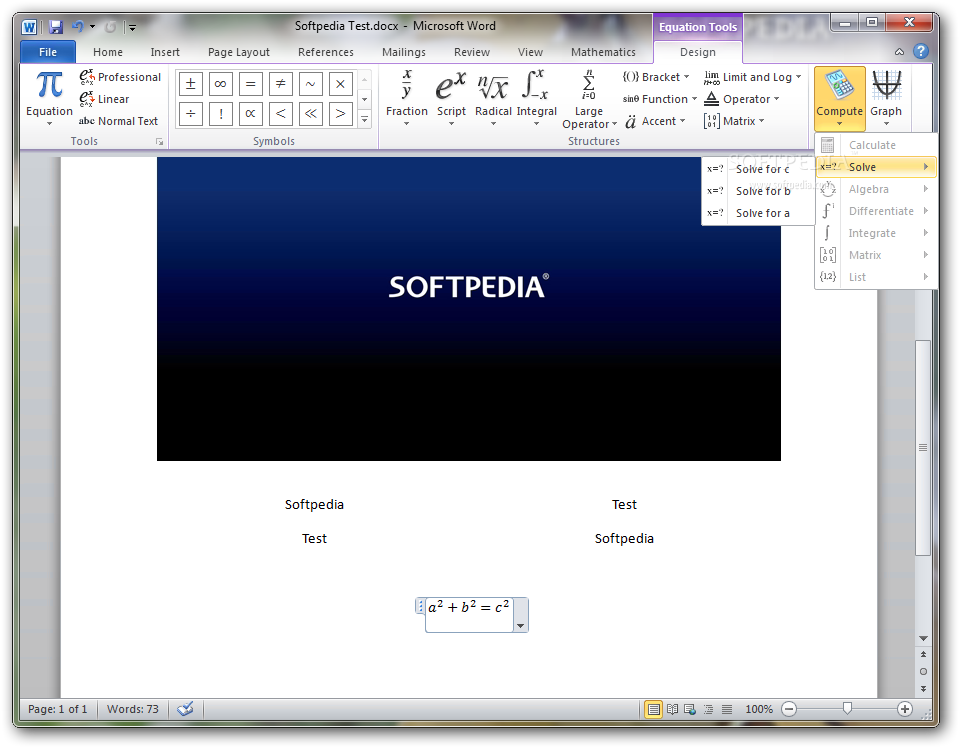Apply Normal Text to equation
Image resolution: width=960 pixels, height=748 pixels.
coord(118,121)
